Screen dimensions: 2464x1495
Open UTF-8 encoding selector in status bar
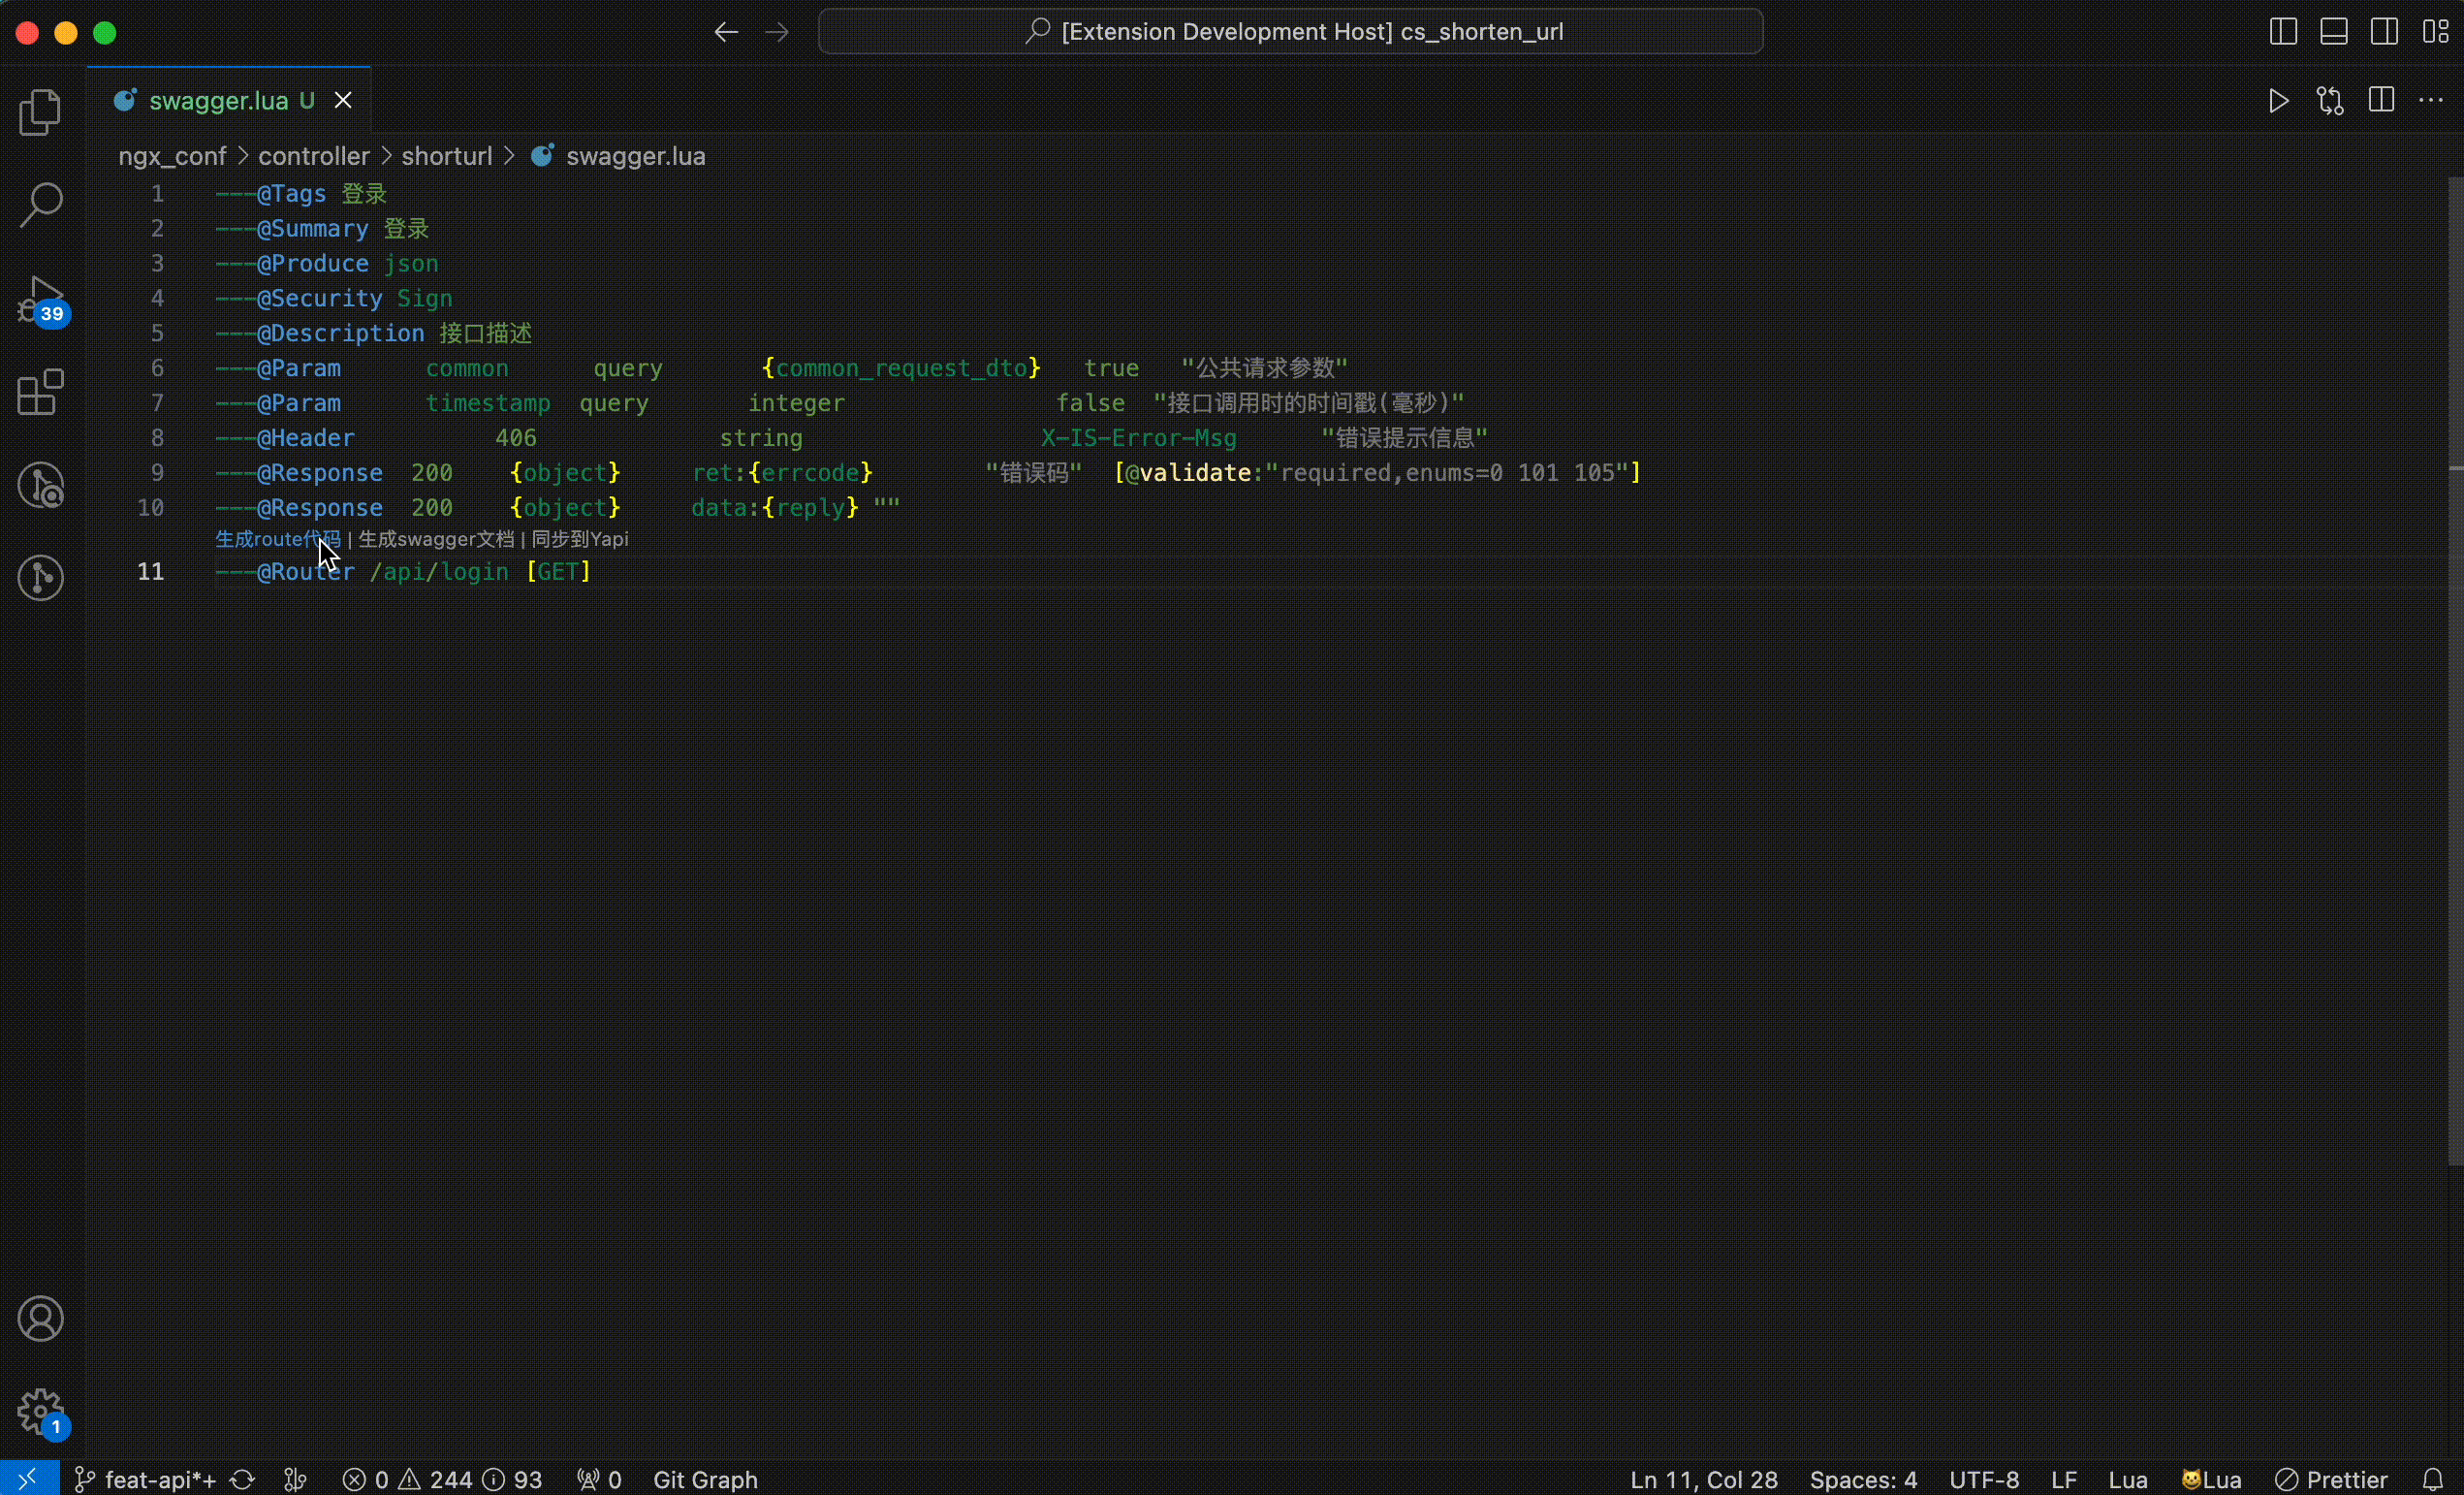[1984, 1479]
